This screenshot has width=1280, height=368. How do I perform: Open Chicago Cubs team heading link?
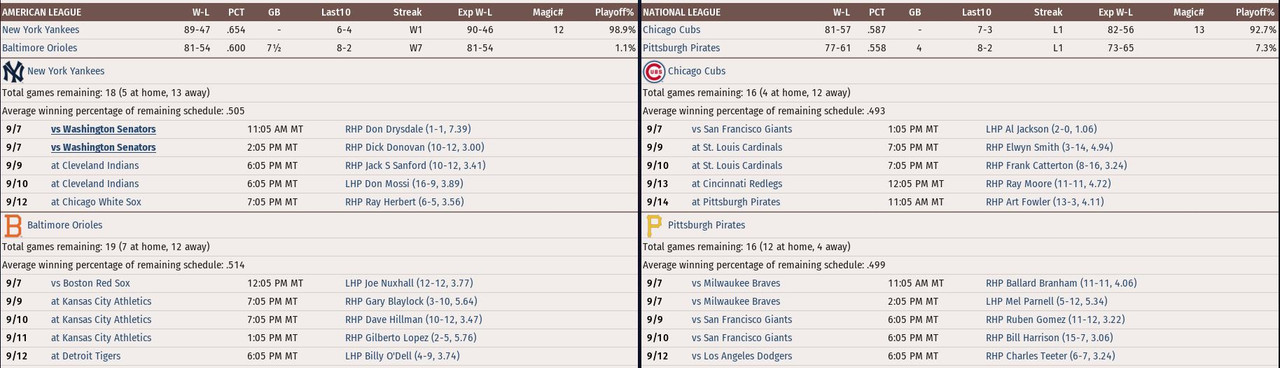(x=696, y=72)
